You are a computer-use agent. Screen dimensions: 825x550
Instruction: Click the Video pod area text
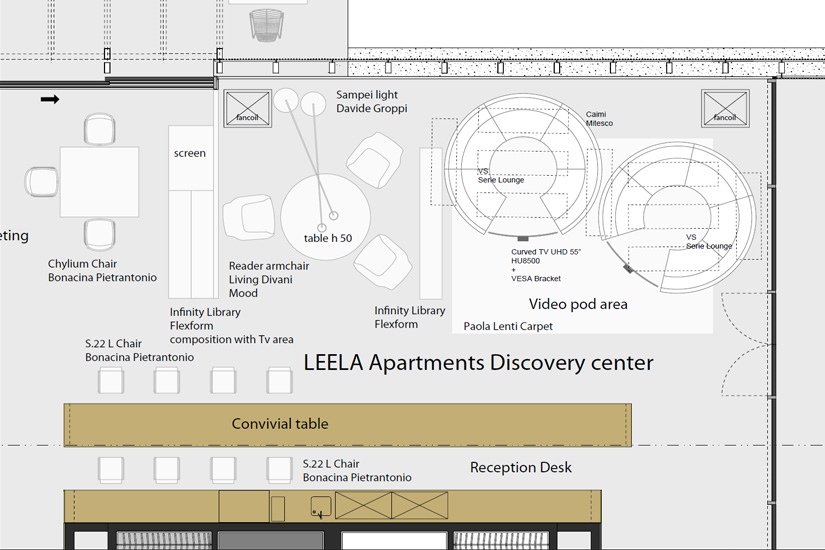point(578,304)
